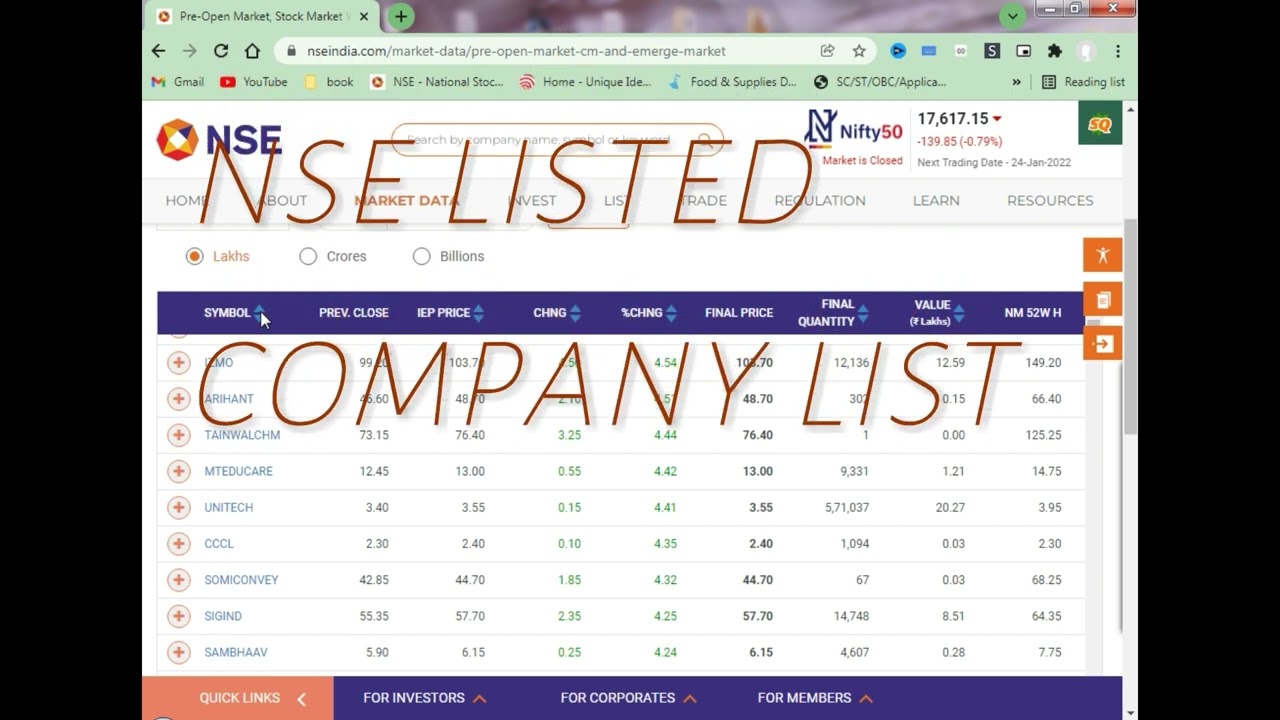This screenshot has height=720, width=1280.
Task: Share this page icon in address bar
Action: point(828,51)
